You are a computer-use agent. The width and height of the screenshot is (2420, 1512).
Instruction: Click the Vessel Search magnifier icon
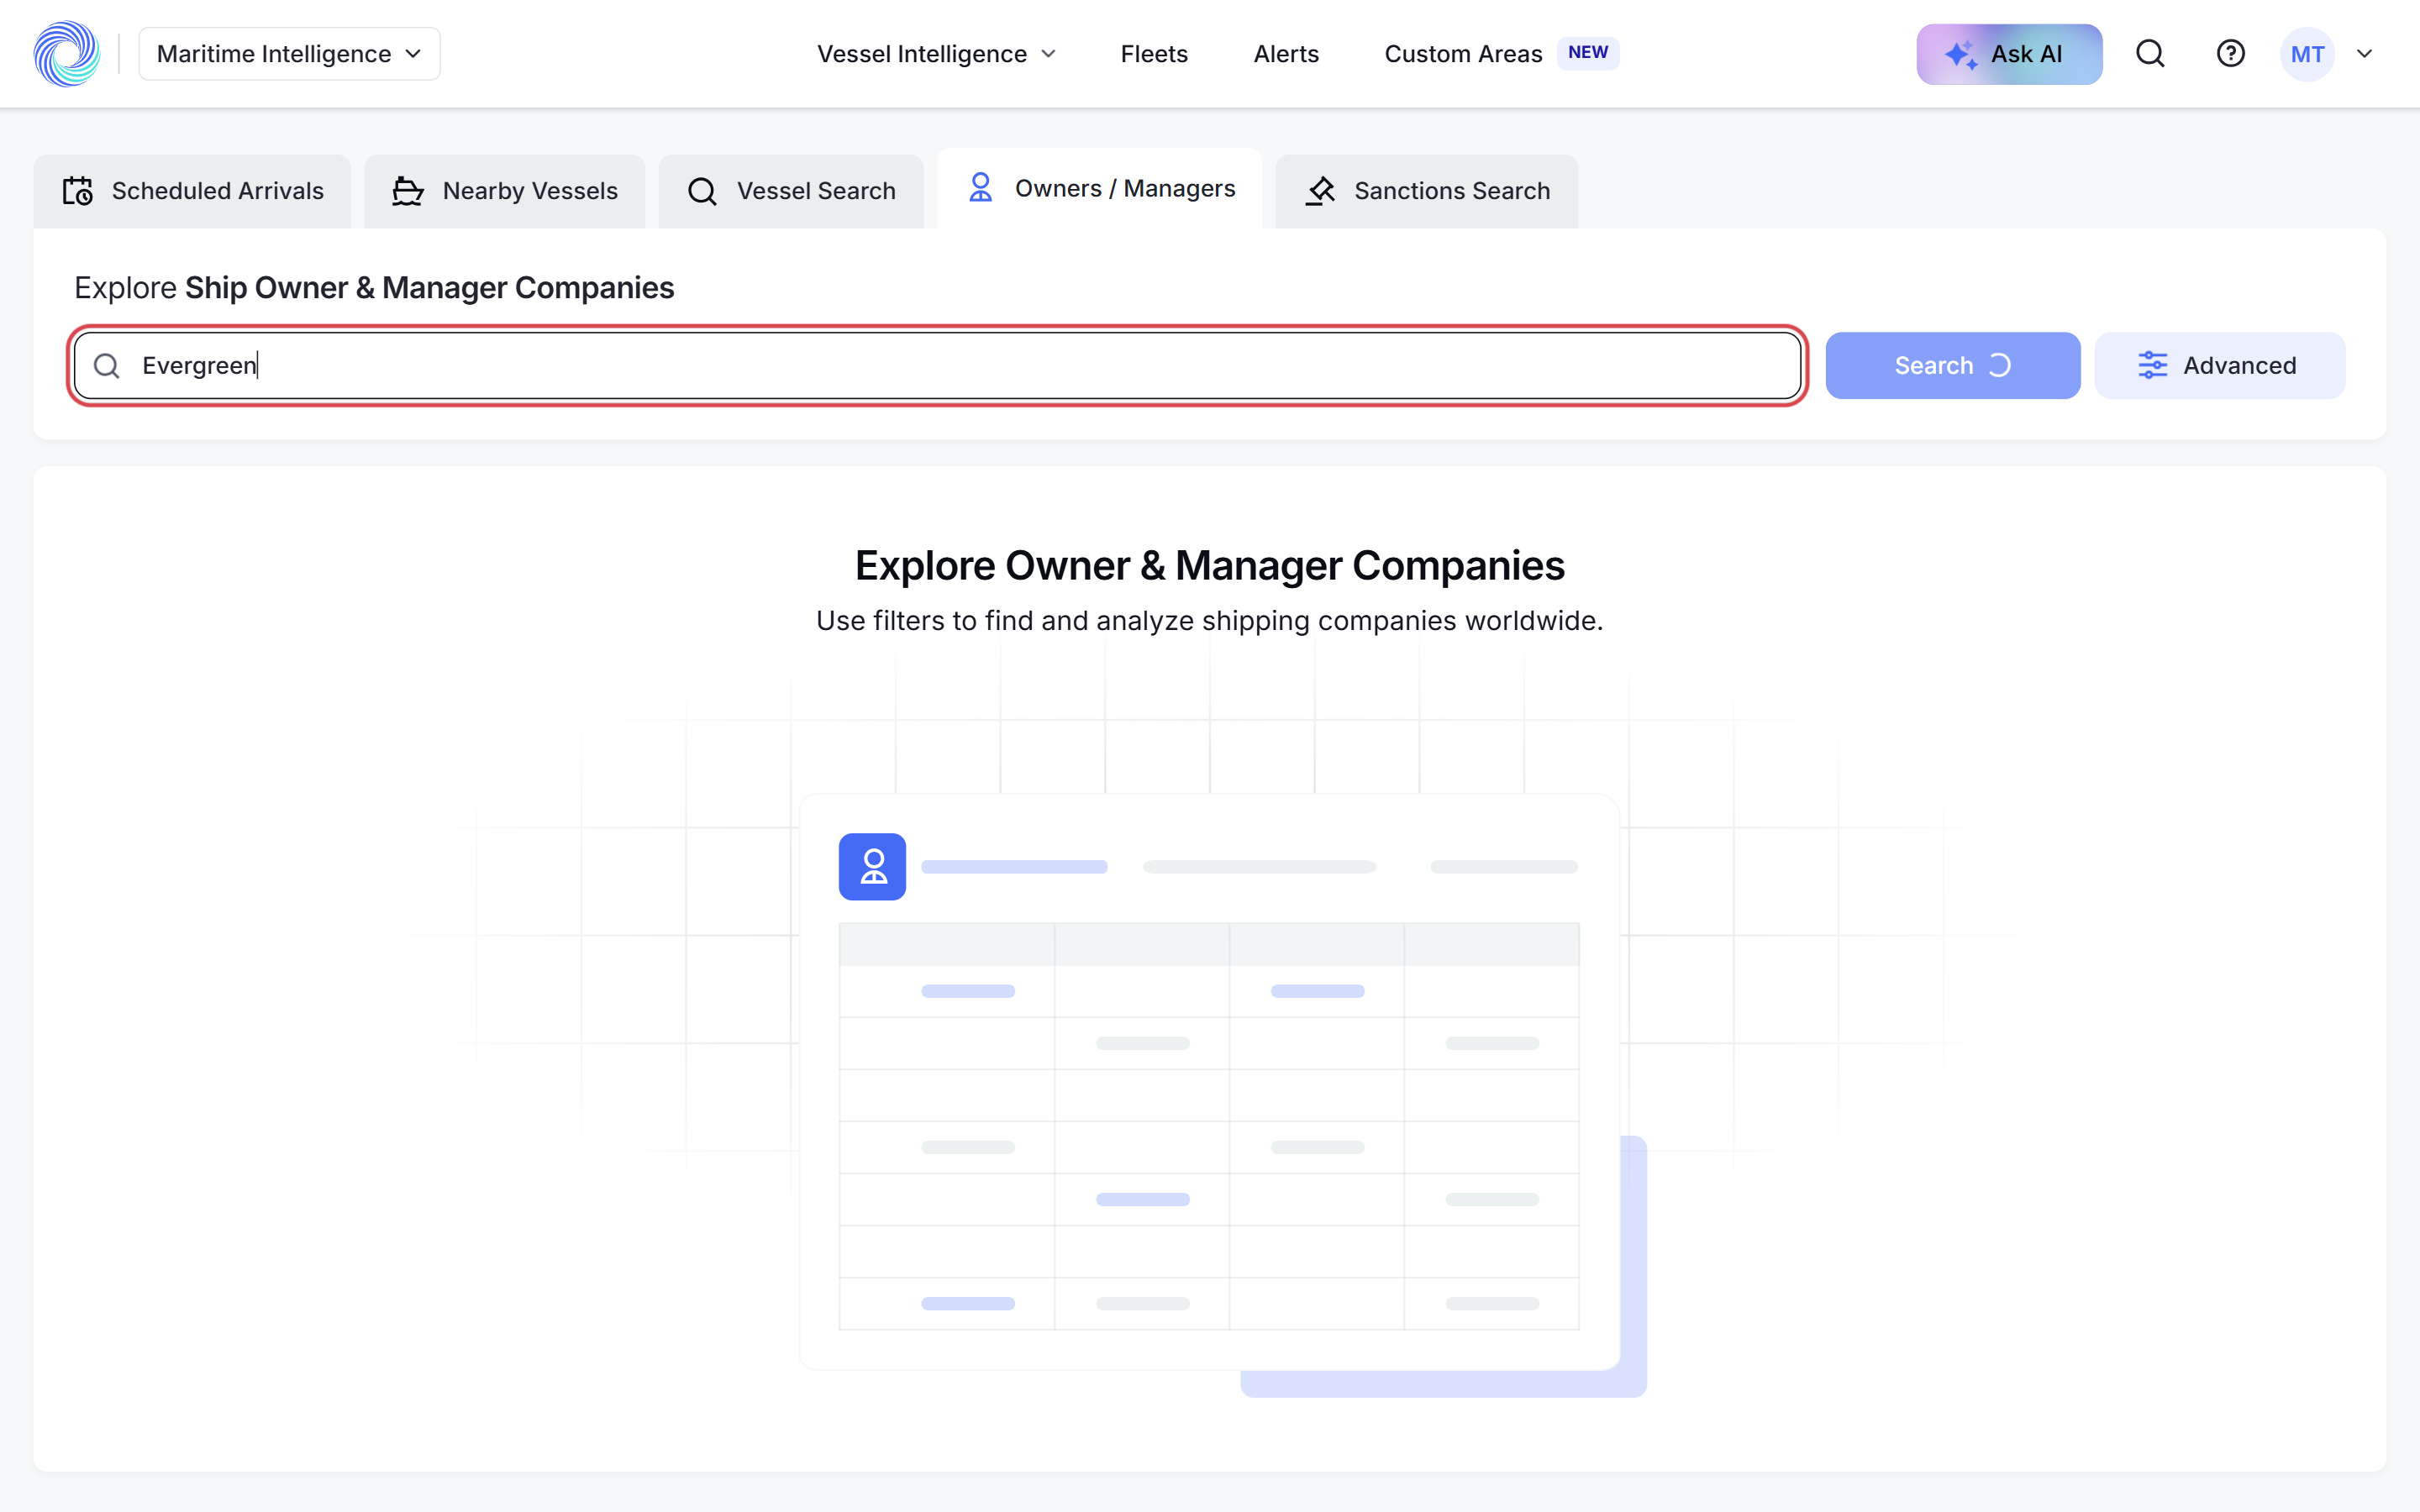(702, 191)
